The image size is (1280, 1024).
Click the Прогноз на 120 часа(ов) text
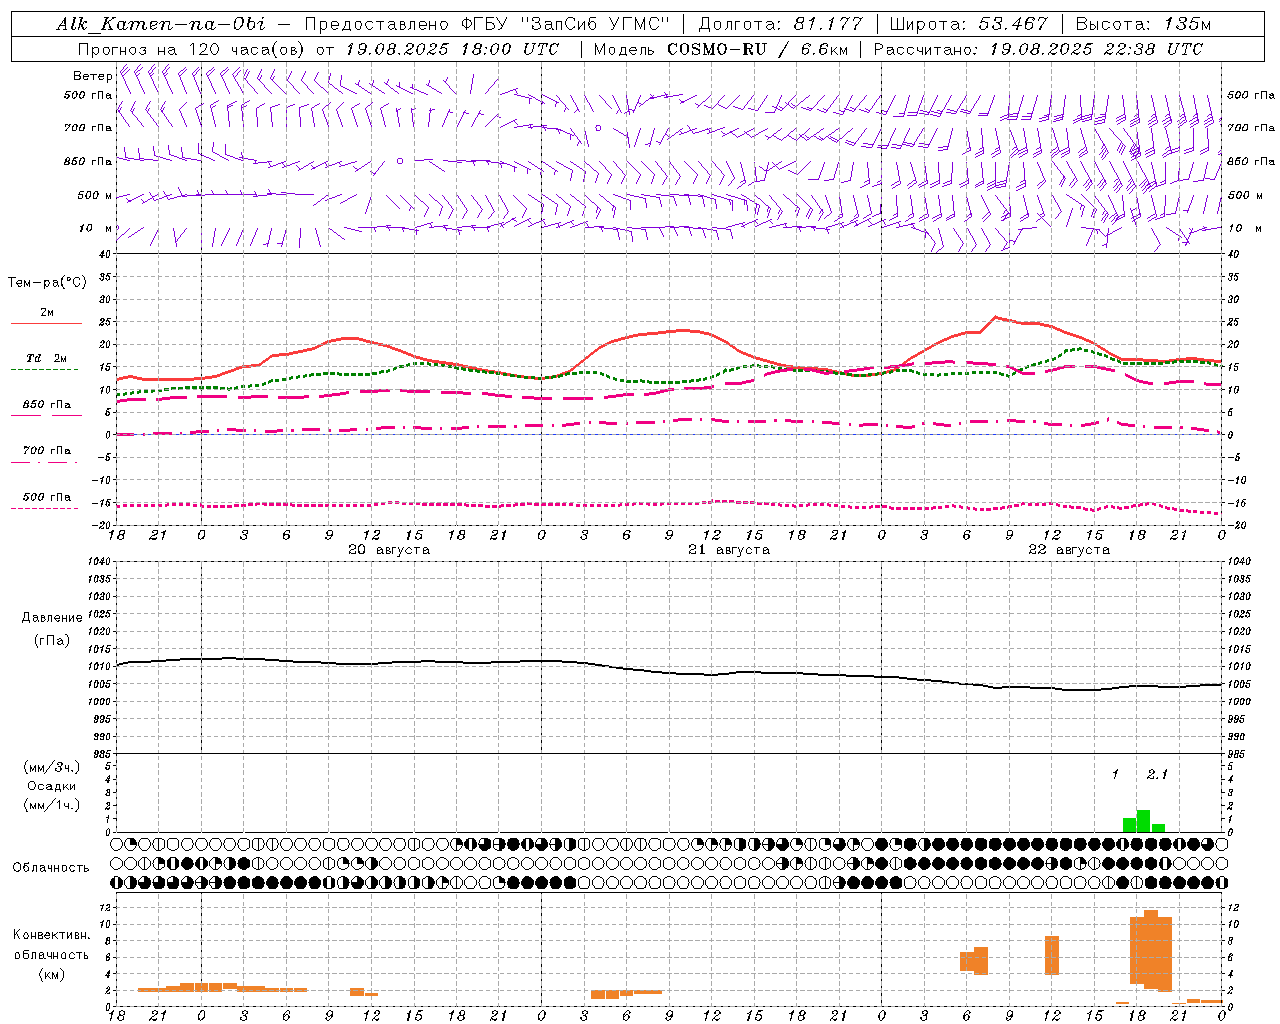[193, 49]
